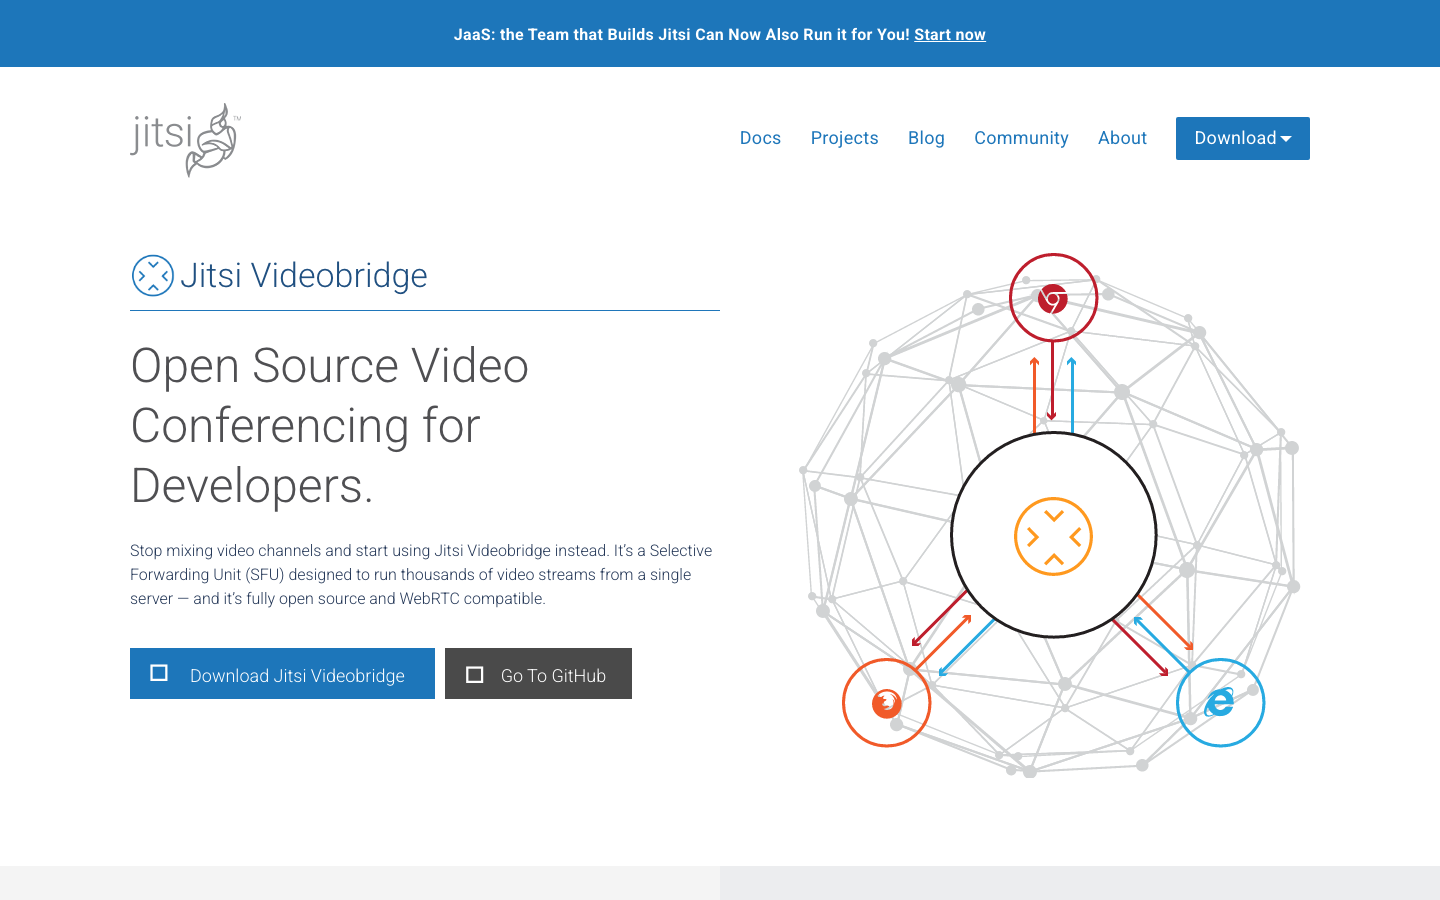Click the Chrome browser icon in the network diagram
Image resolution: width=1440 pixels, height=900 pixels.
pyautogui.click(x=1052, y=297)
